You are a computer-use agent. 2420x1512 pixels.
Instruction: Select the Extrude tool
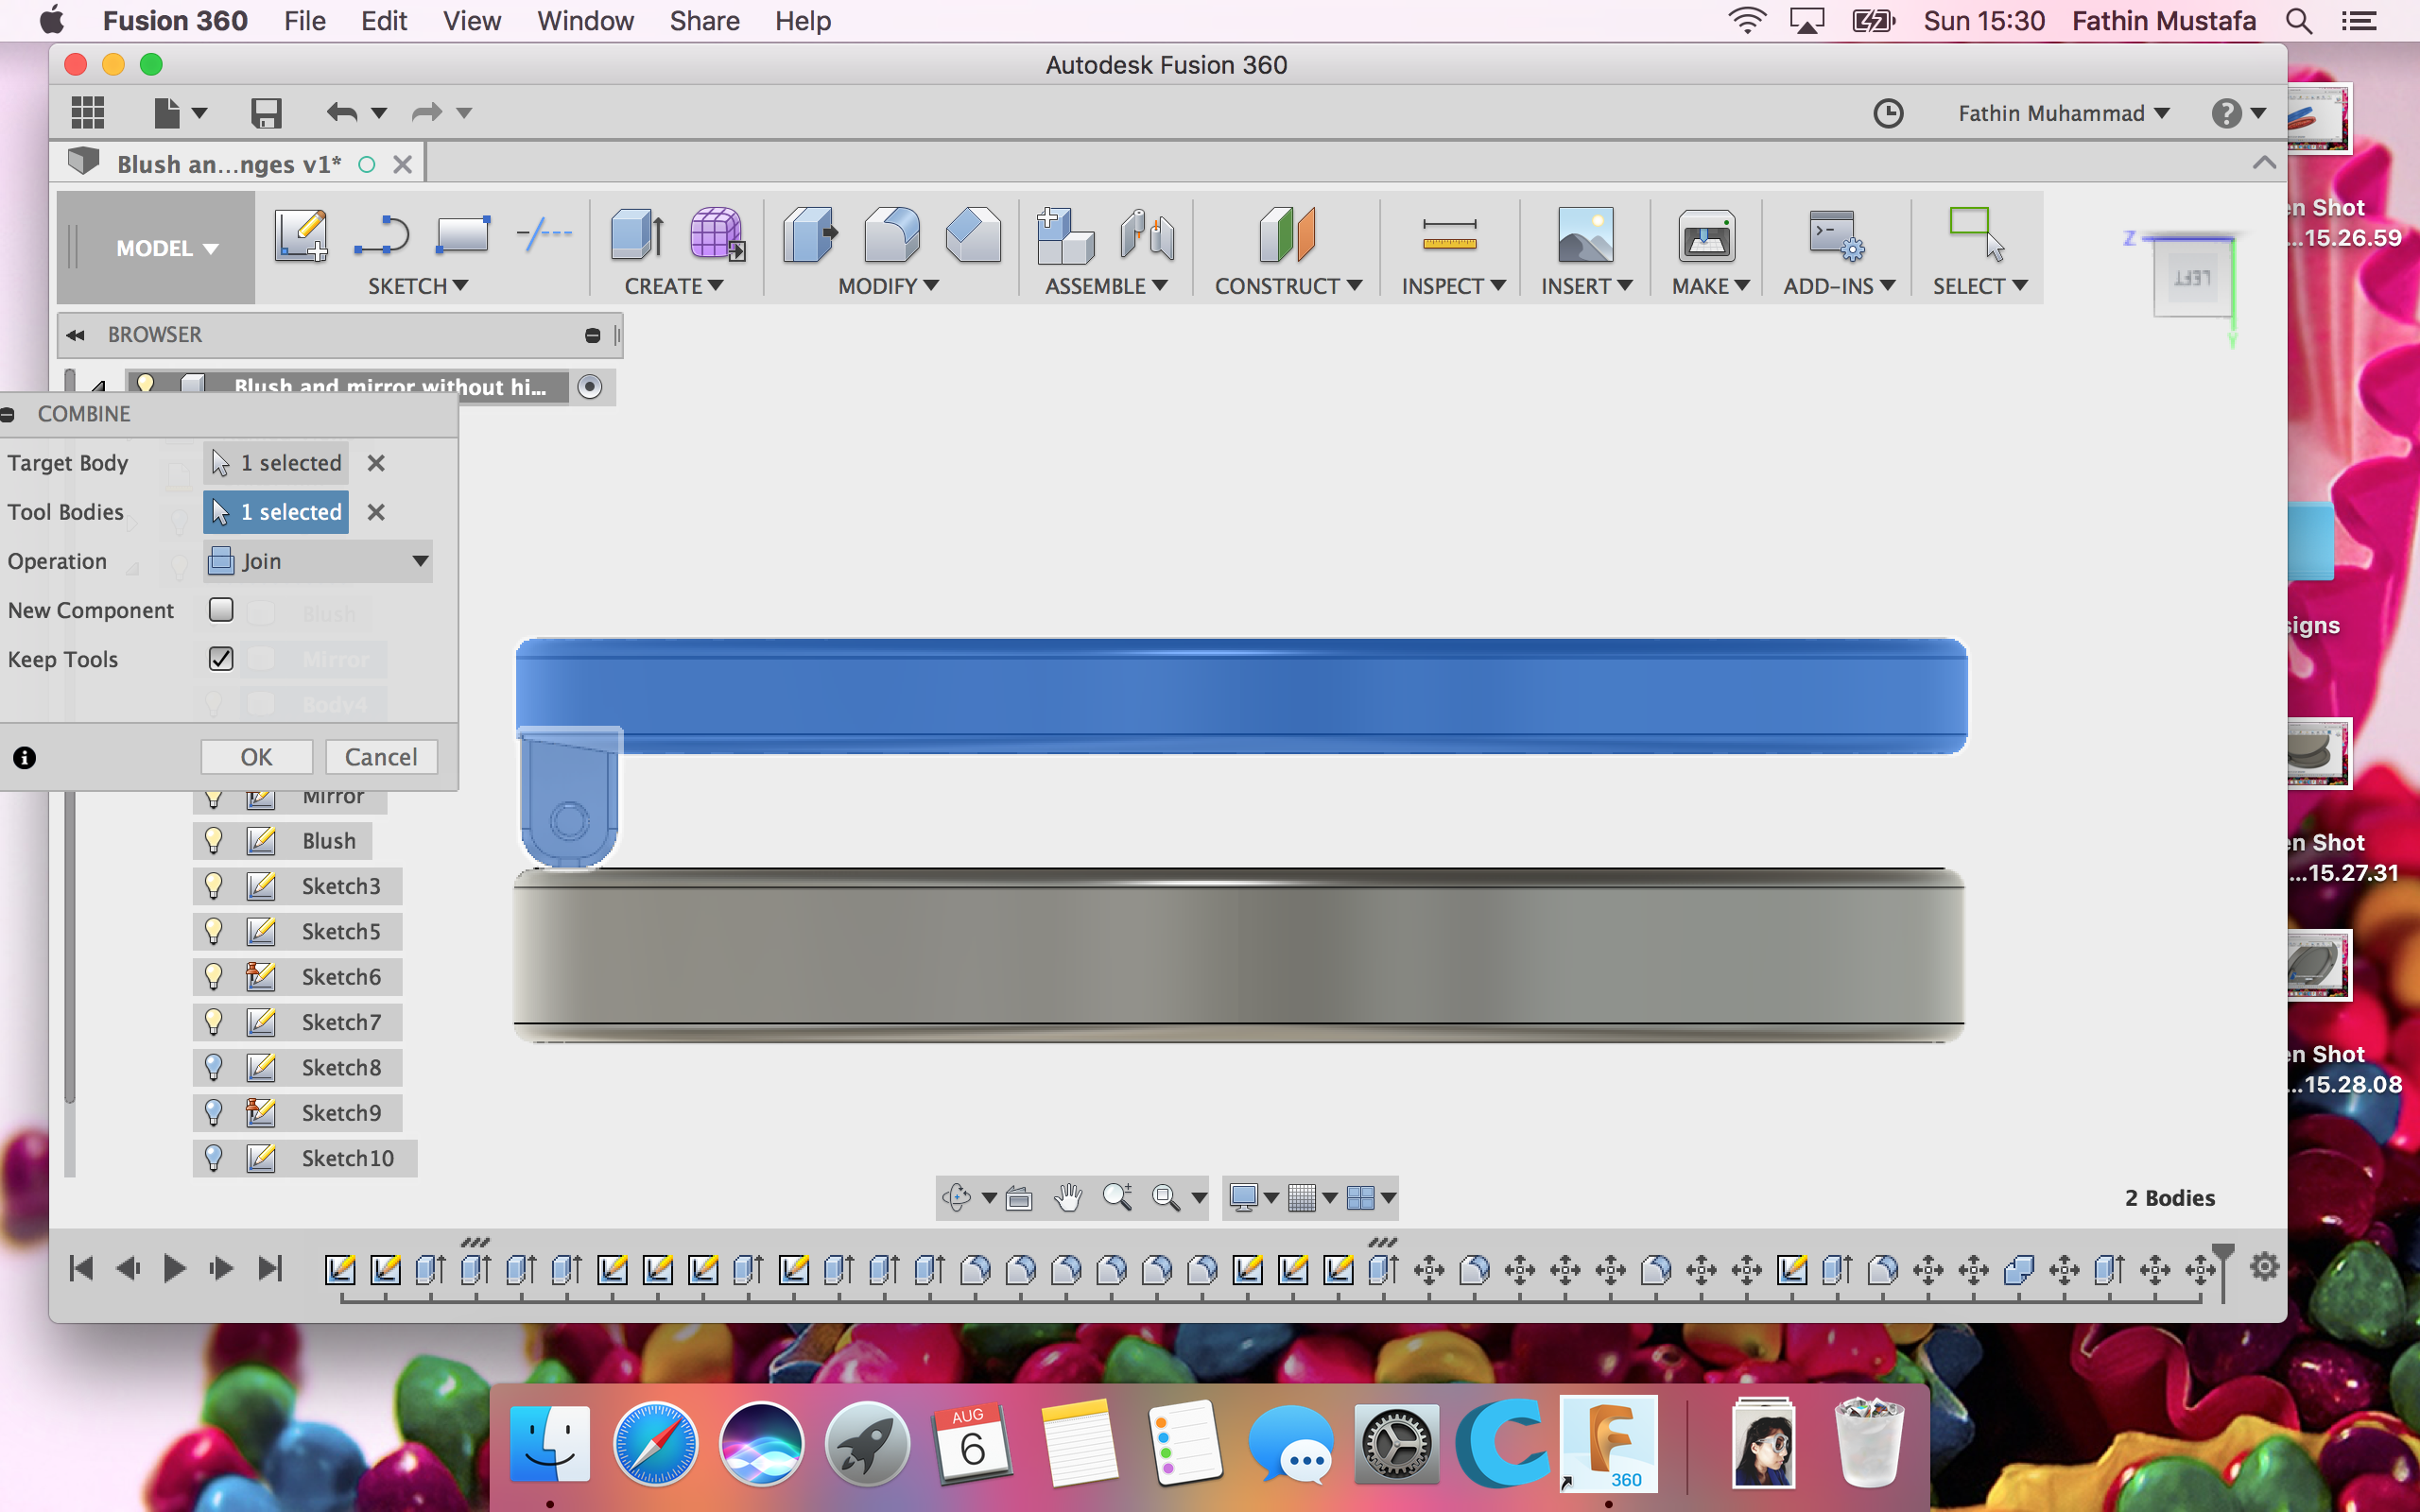(x=637, y=236)
